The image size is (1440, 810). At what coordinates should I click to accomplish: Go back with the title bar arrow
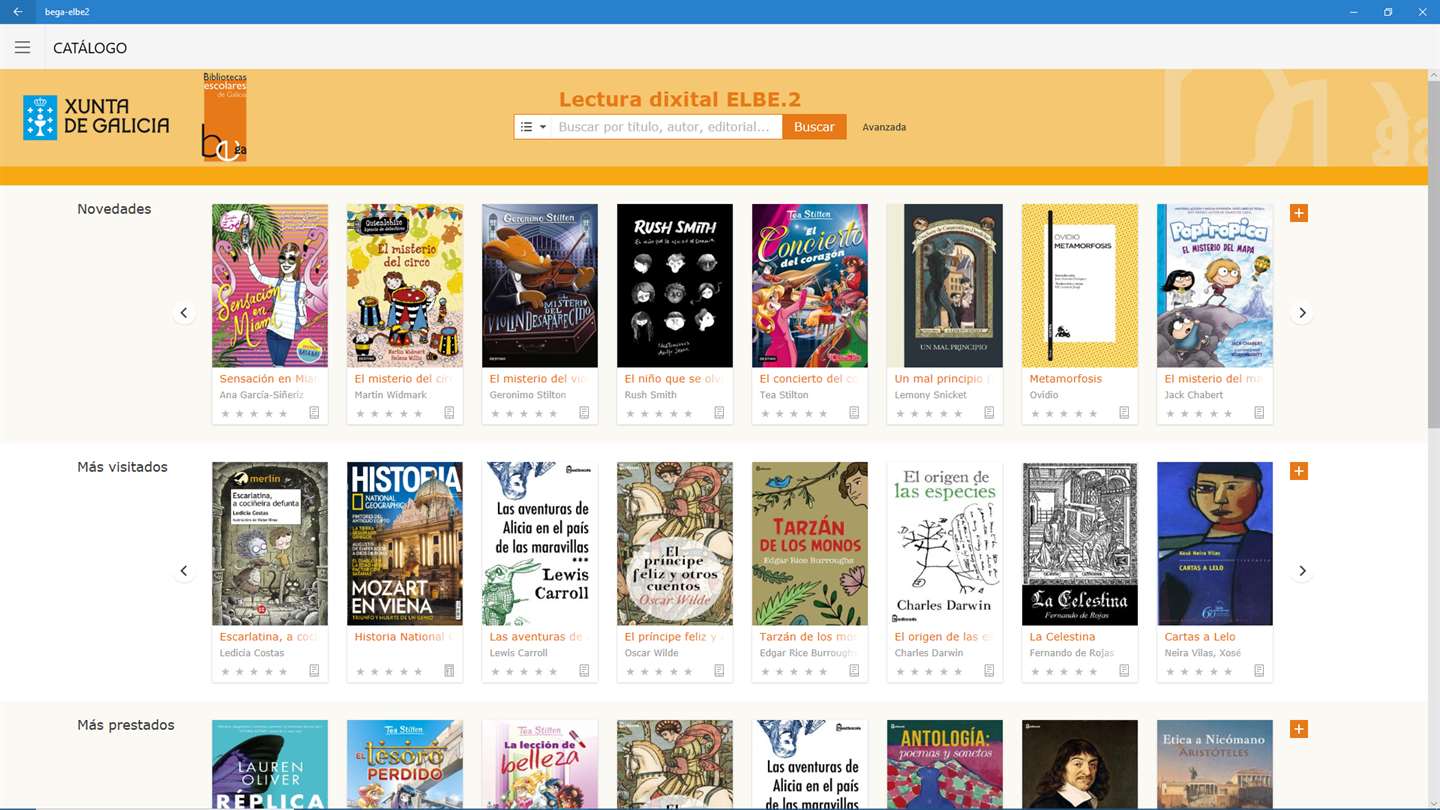click(17, 12)
